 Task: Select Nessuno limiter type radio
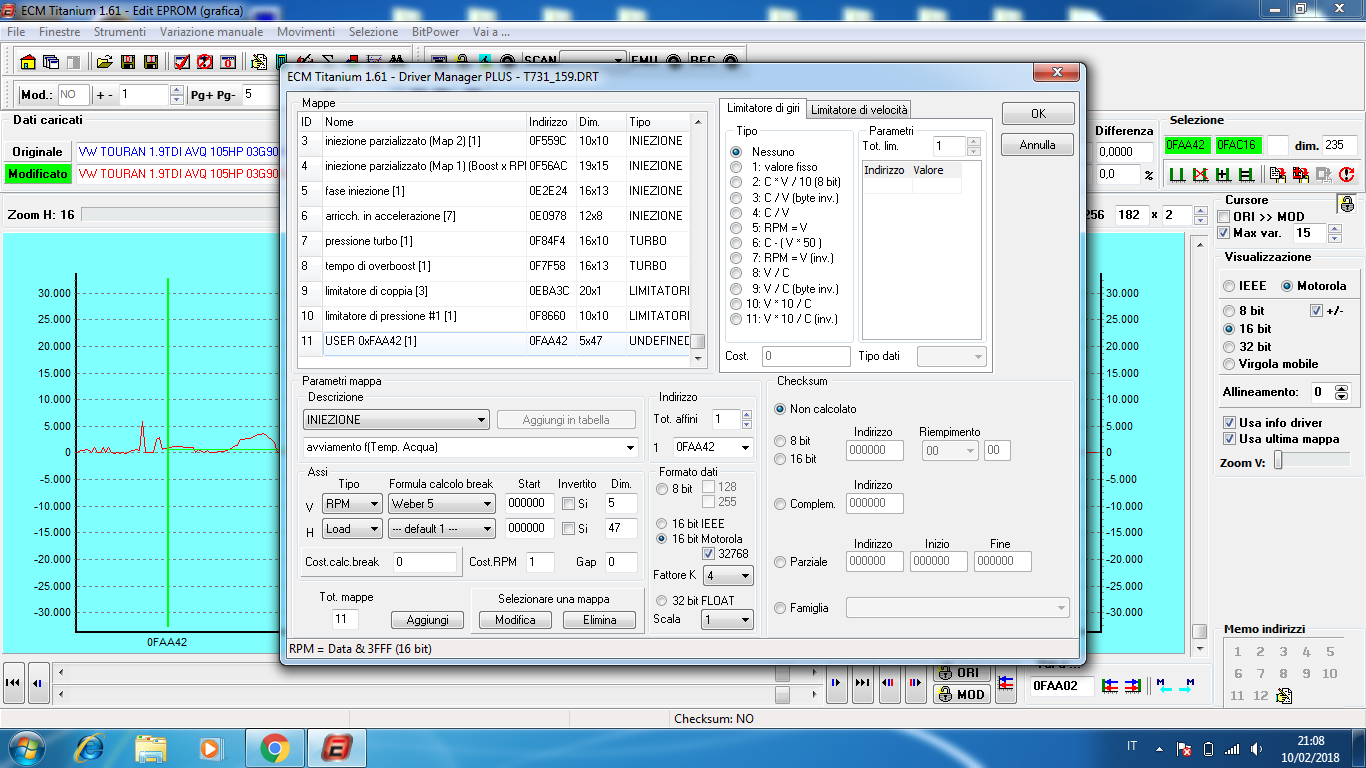pyautogui.click(x=737, y=152)
